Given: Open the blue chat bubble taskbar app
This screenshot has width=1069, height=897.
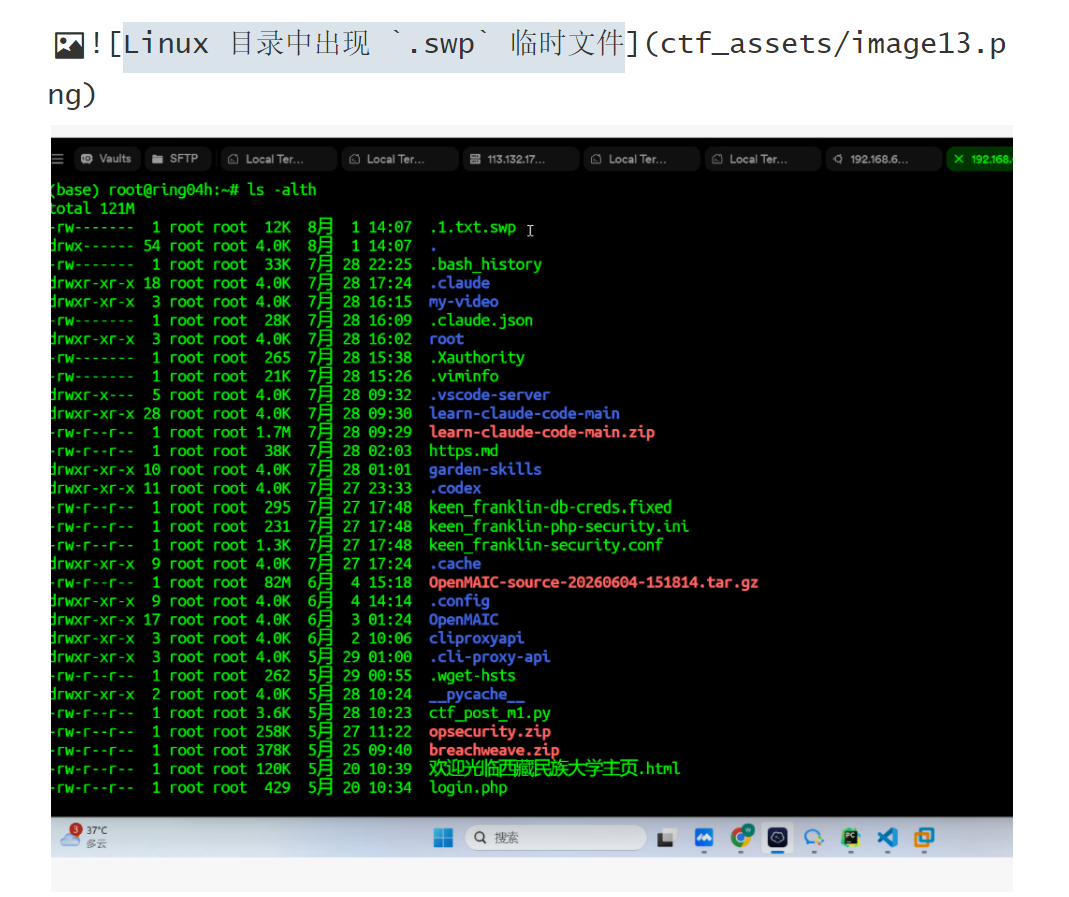Looking at the screenshot, I should [813, 837].
